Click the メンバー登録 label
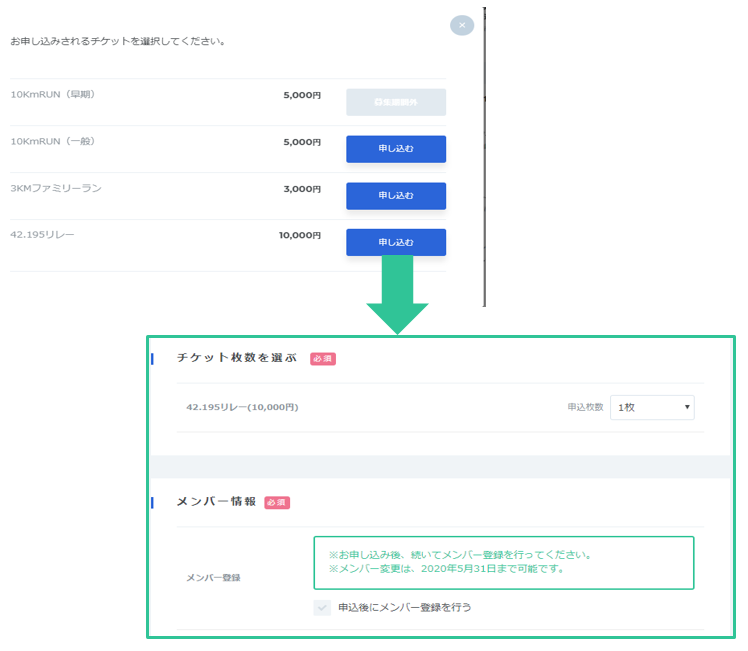The height and width of the screenshot is (651, 748). [x=213, y=578]
